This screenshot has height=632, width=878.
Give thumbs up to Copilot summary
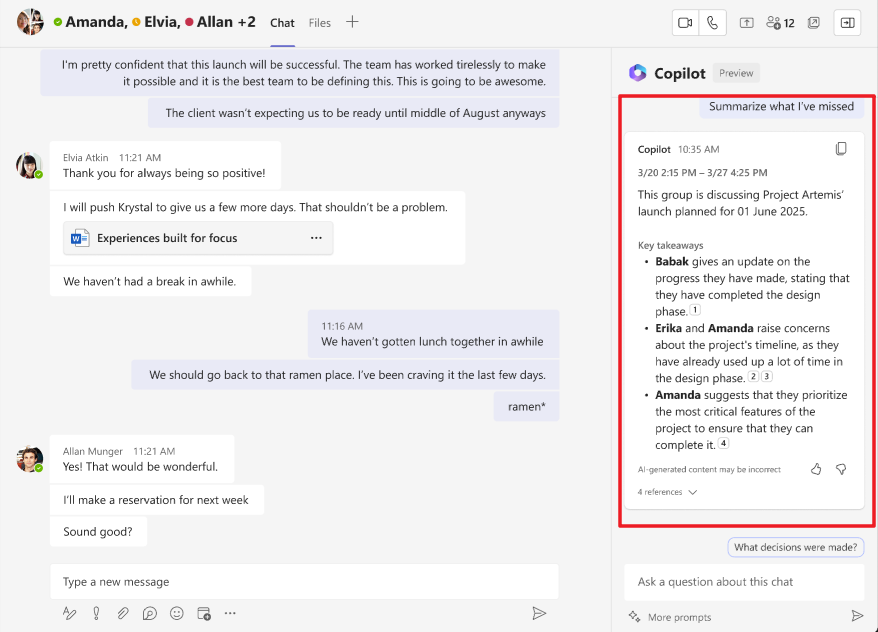[816, 469]
